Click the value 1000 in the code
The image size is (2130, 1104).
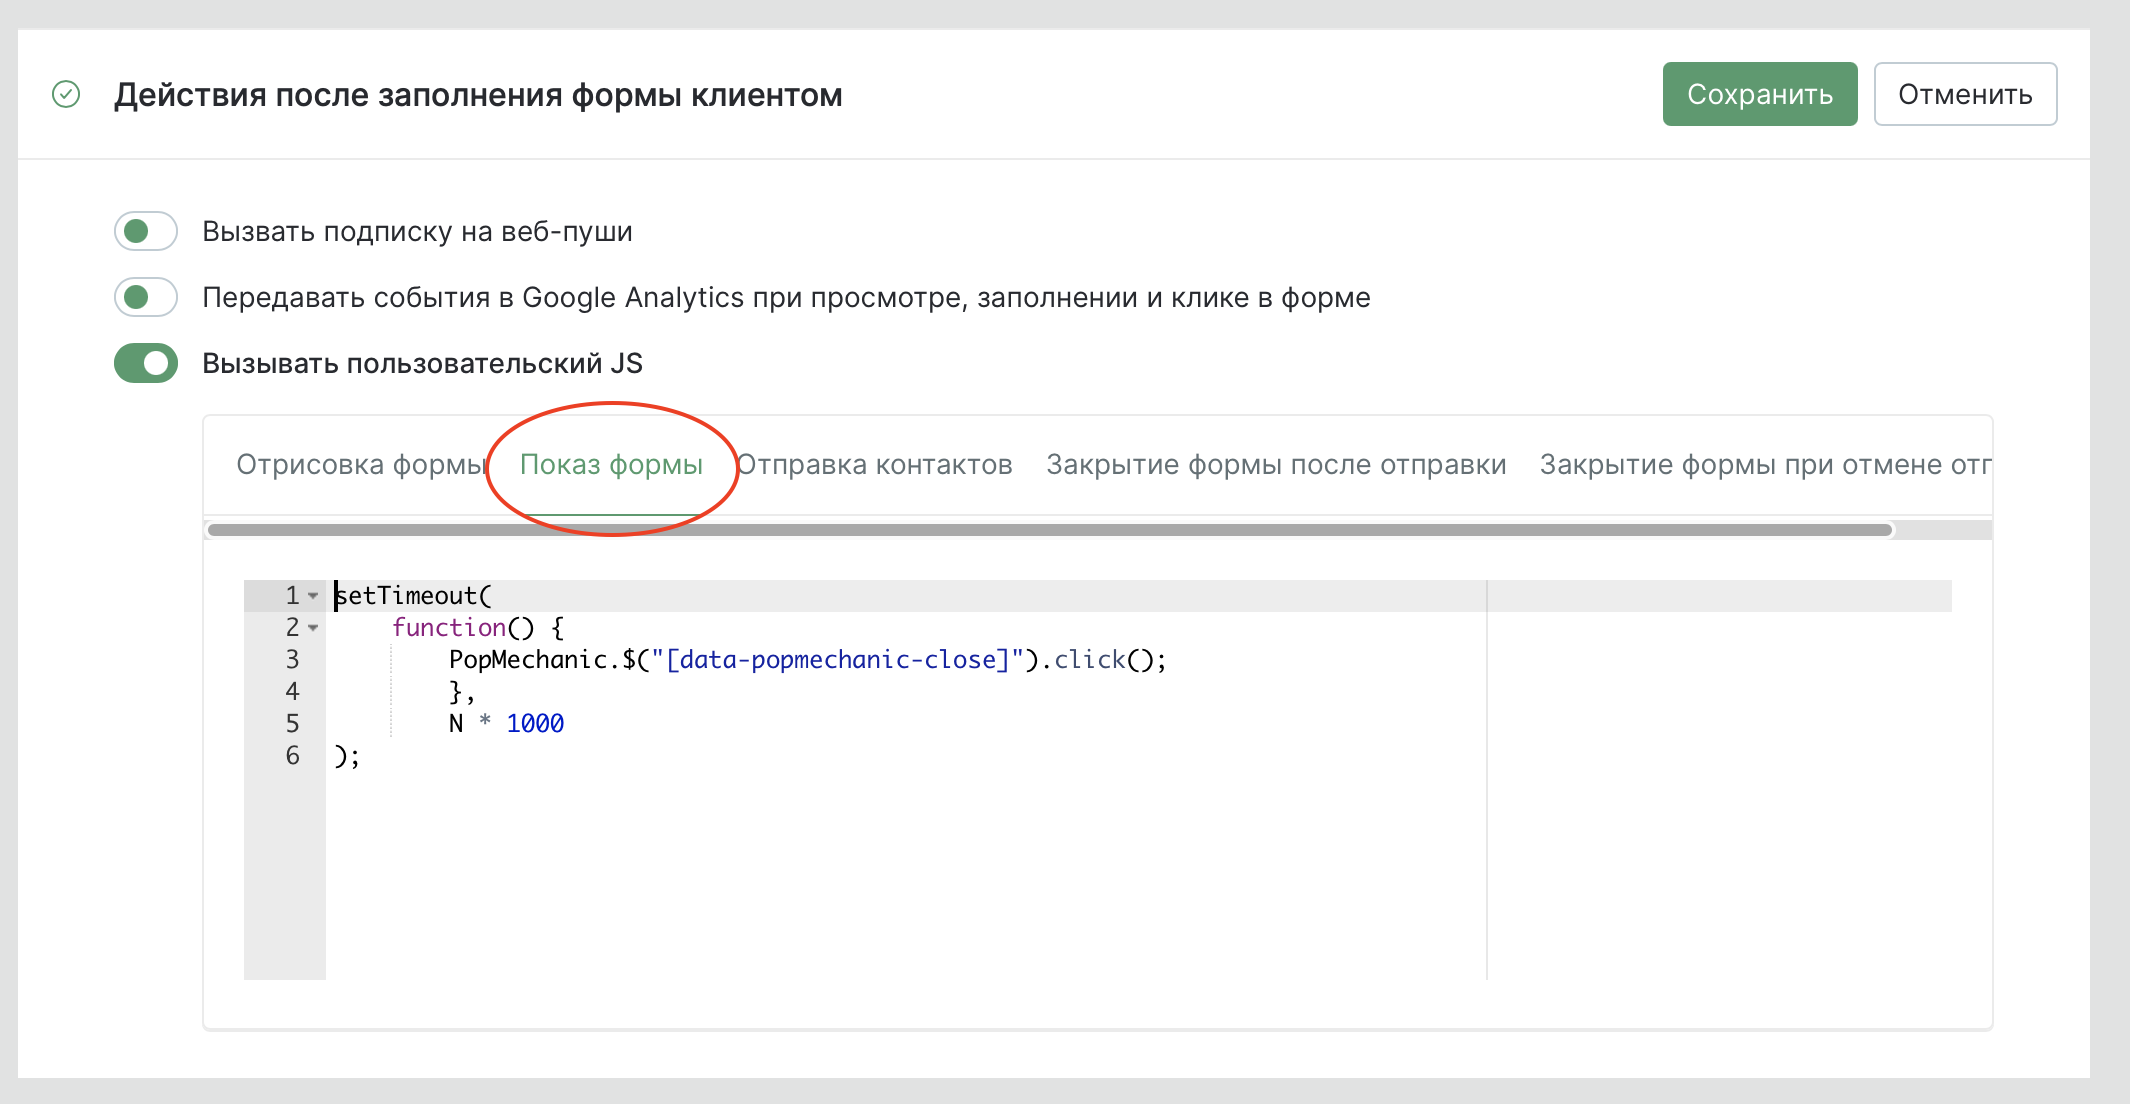tap(535, 724)
